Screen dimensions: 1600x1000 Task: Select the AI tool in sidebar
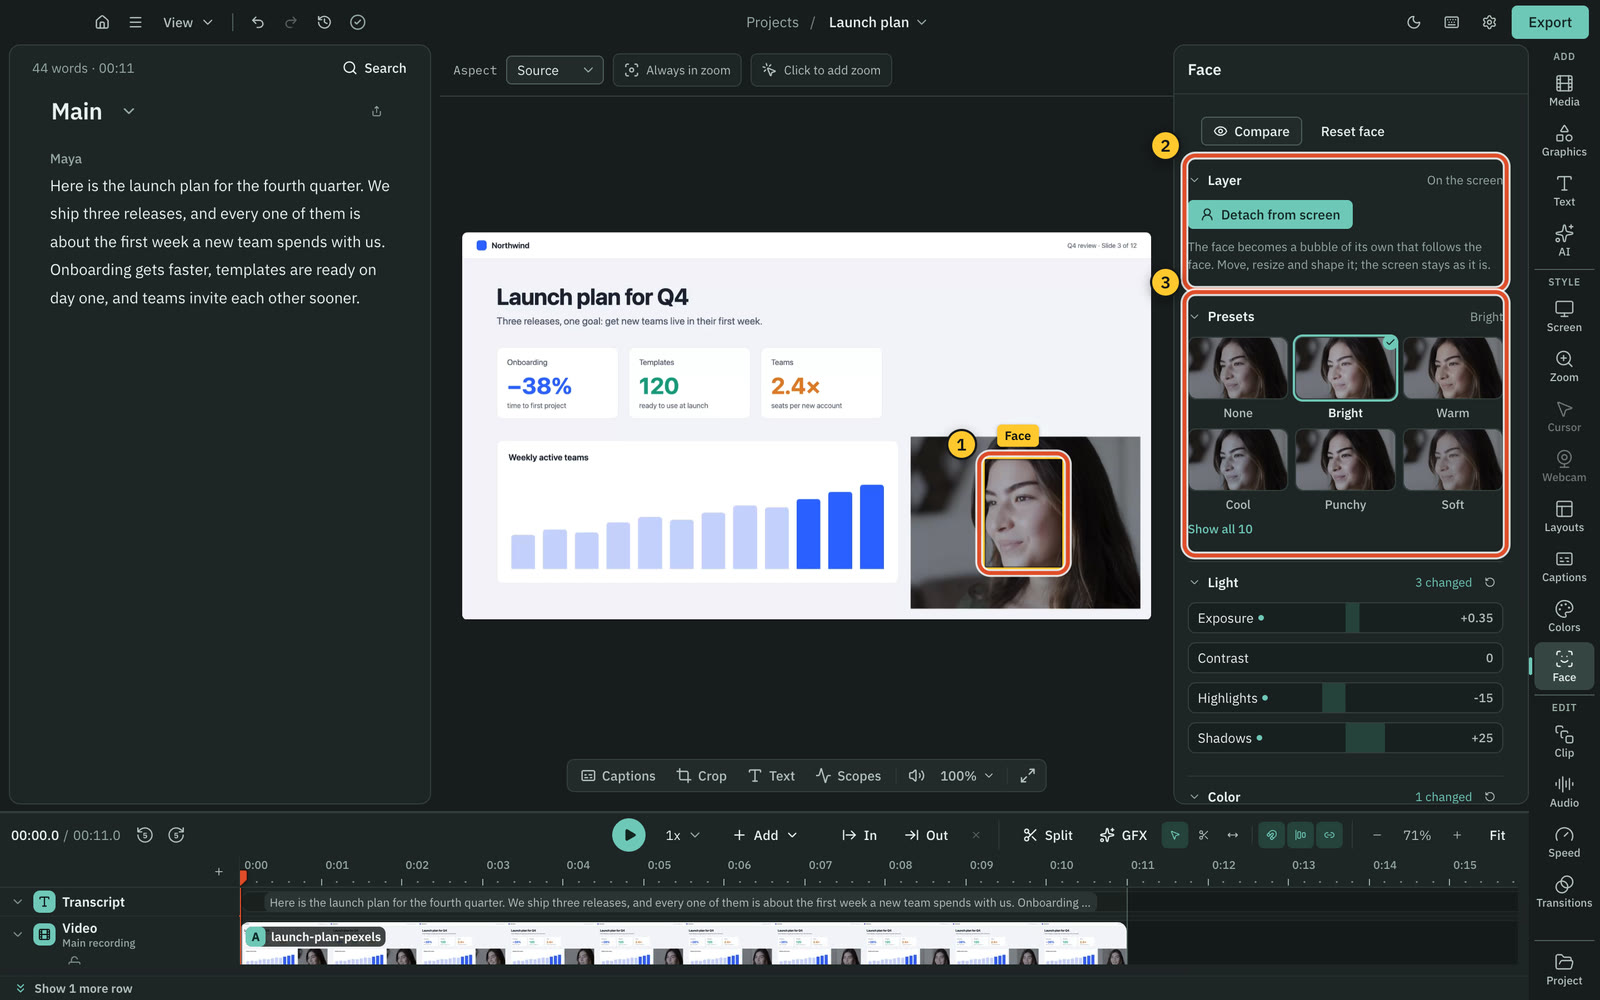pos(1564,240)
